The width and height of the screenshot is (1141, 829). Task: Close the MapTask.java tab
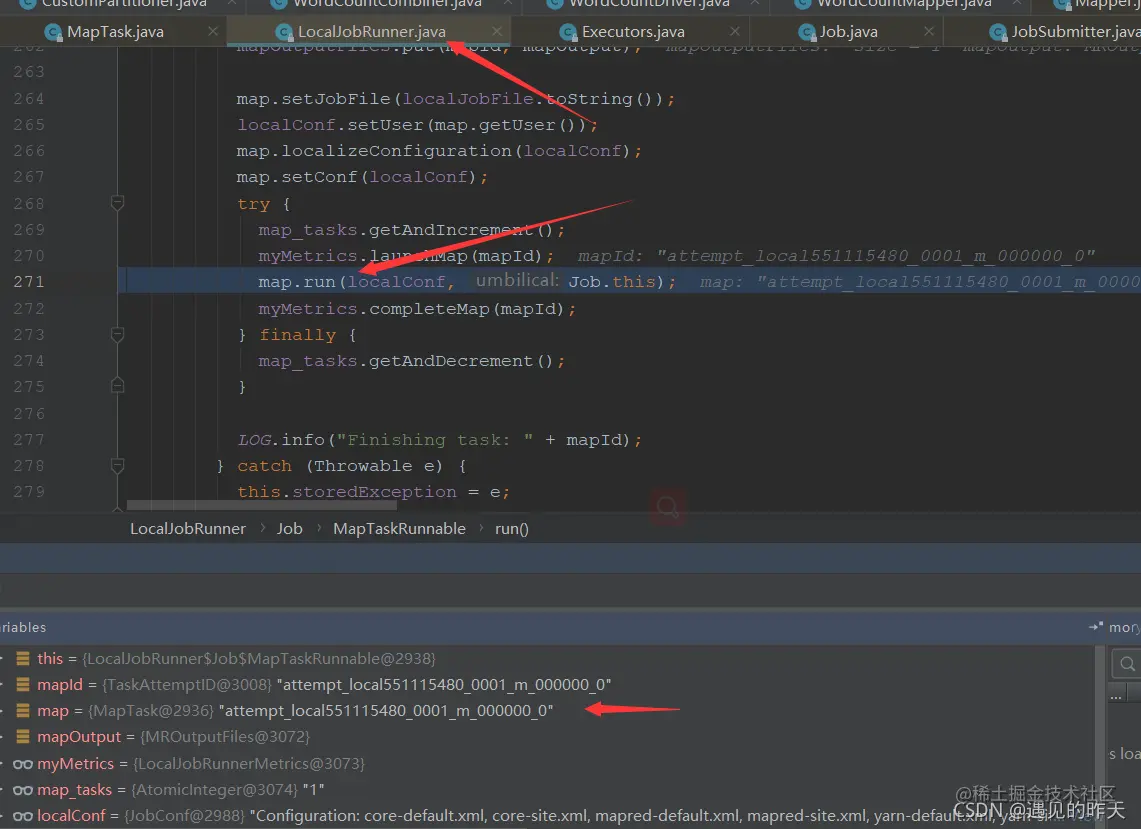(x=212, y=31)
